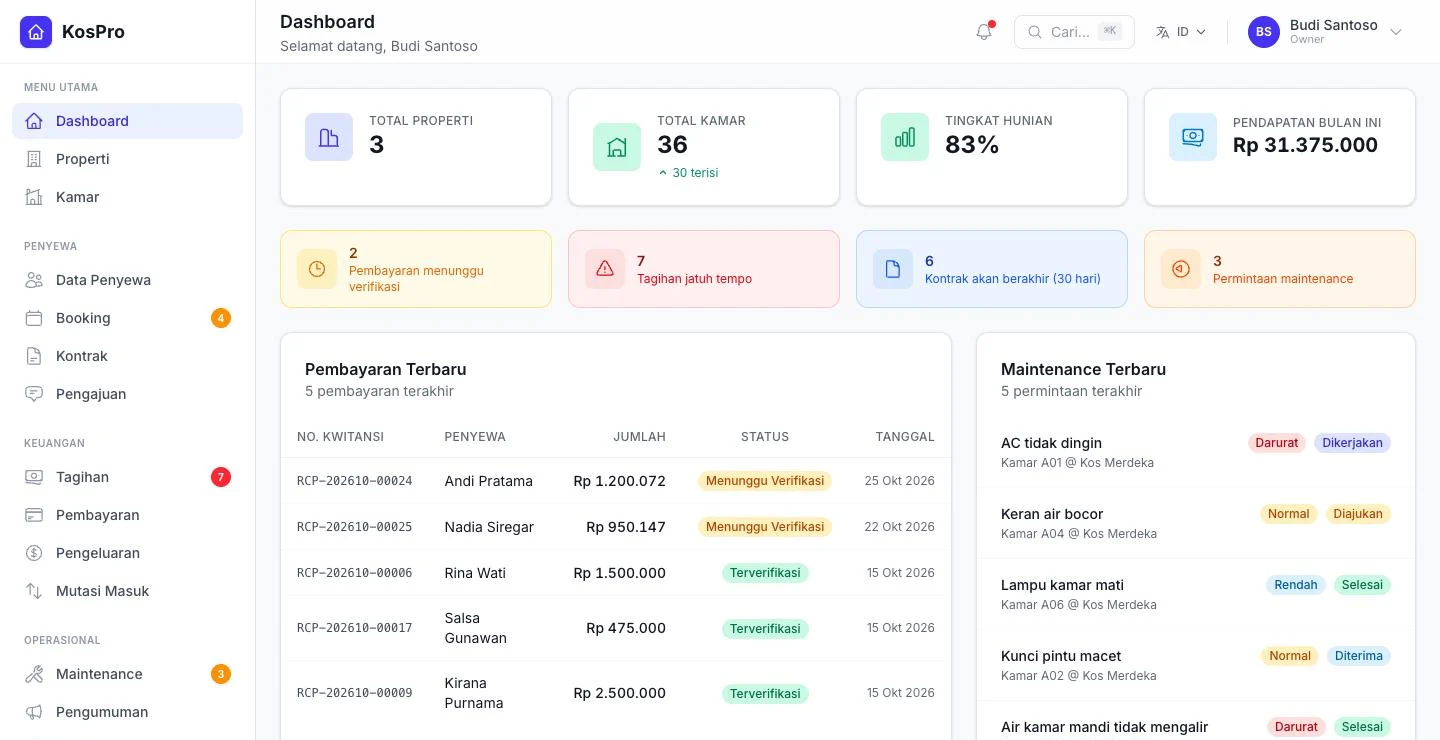Click the orange Booking count badge

[x=221, y=318]
